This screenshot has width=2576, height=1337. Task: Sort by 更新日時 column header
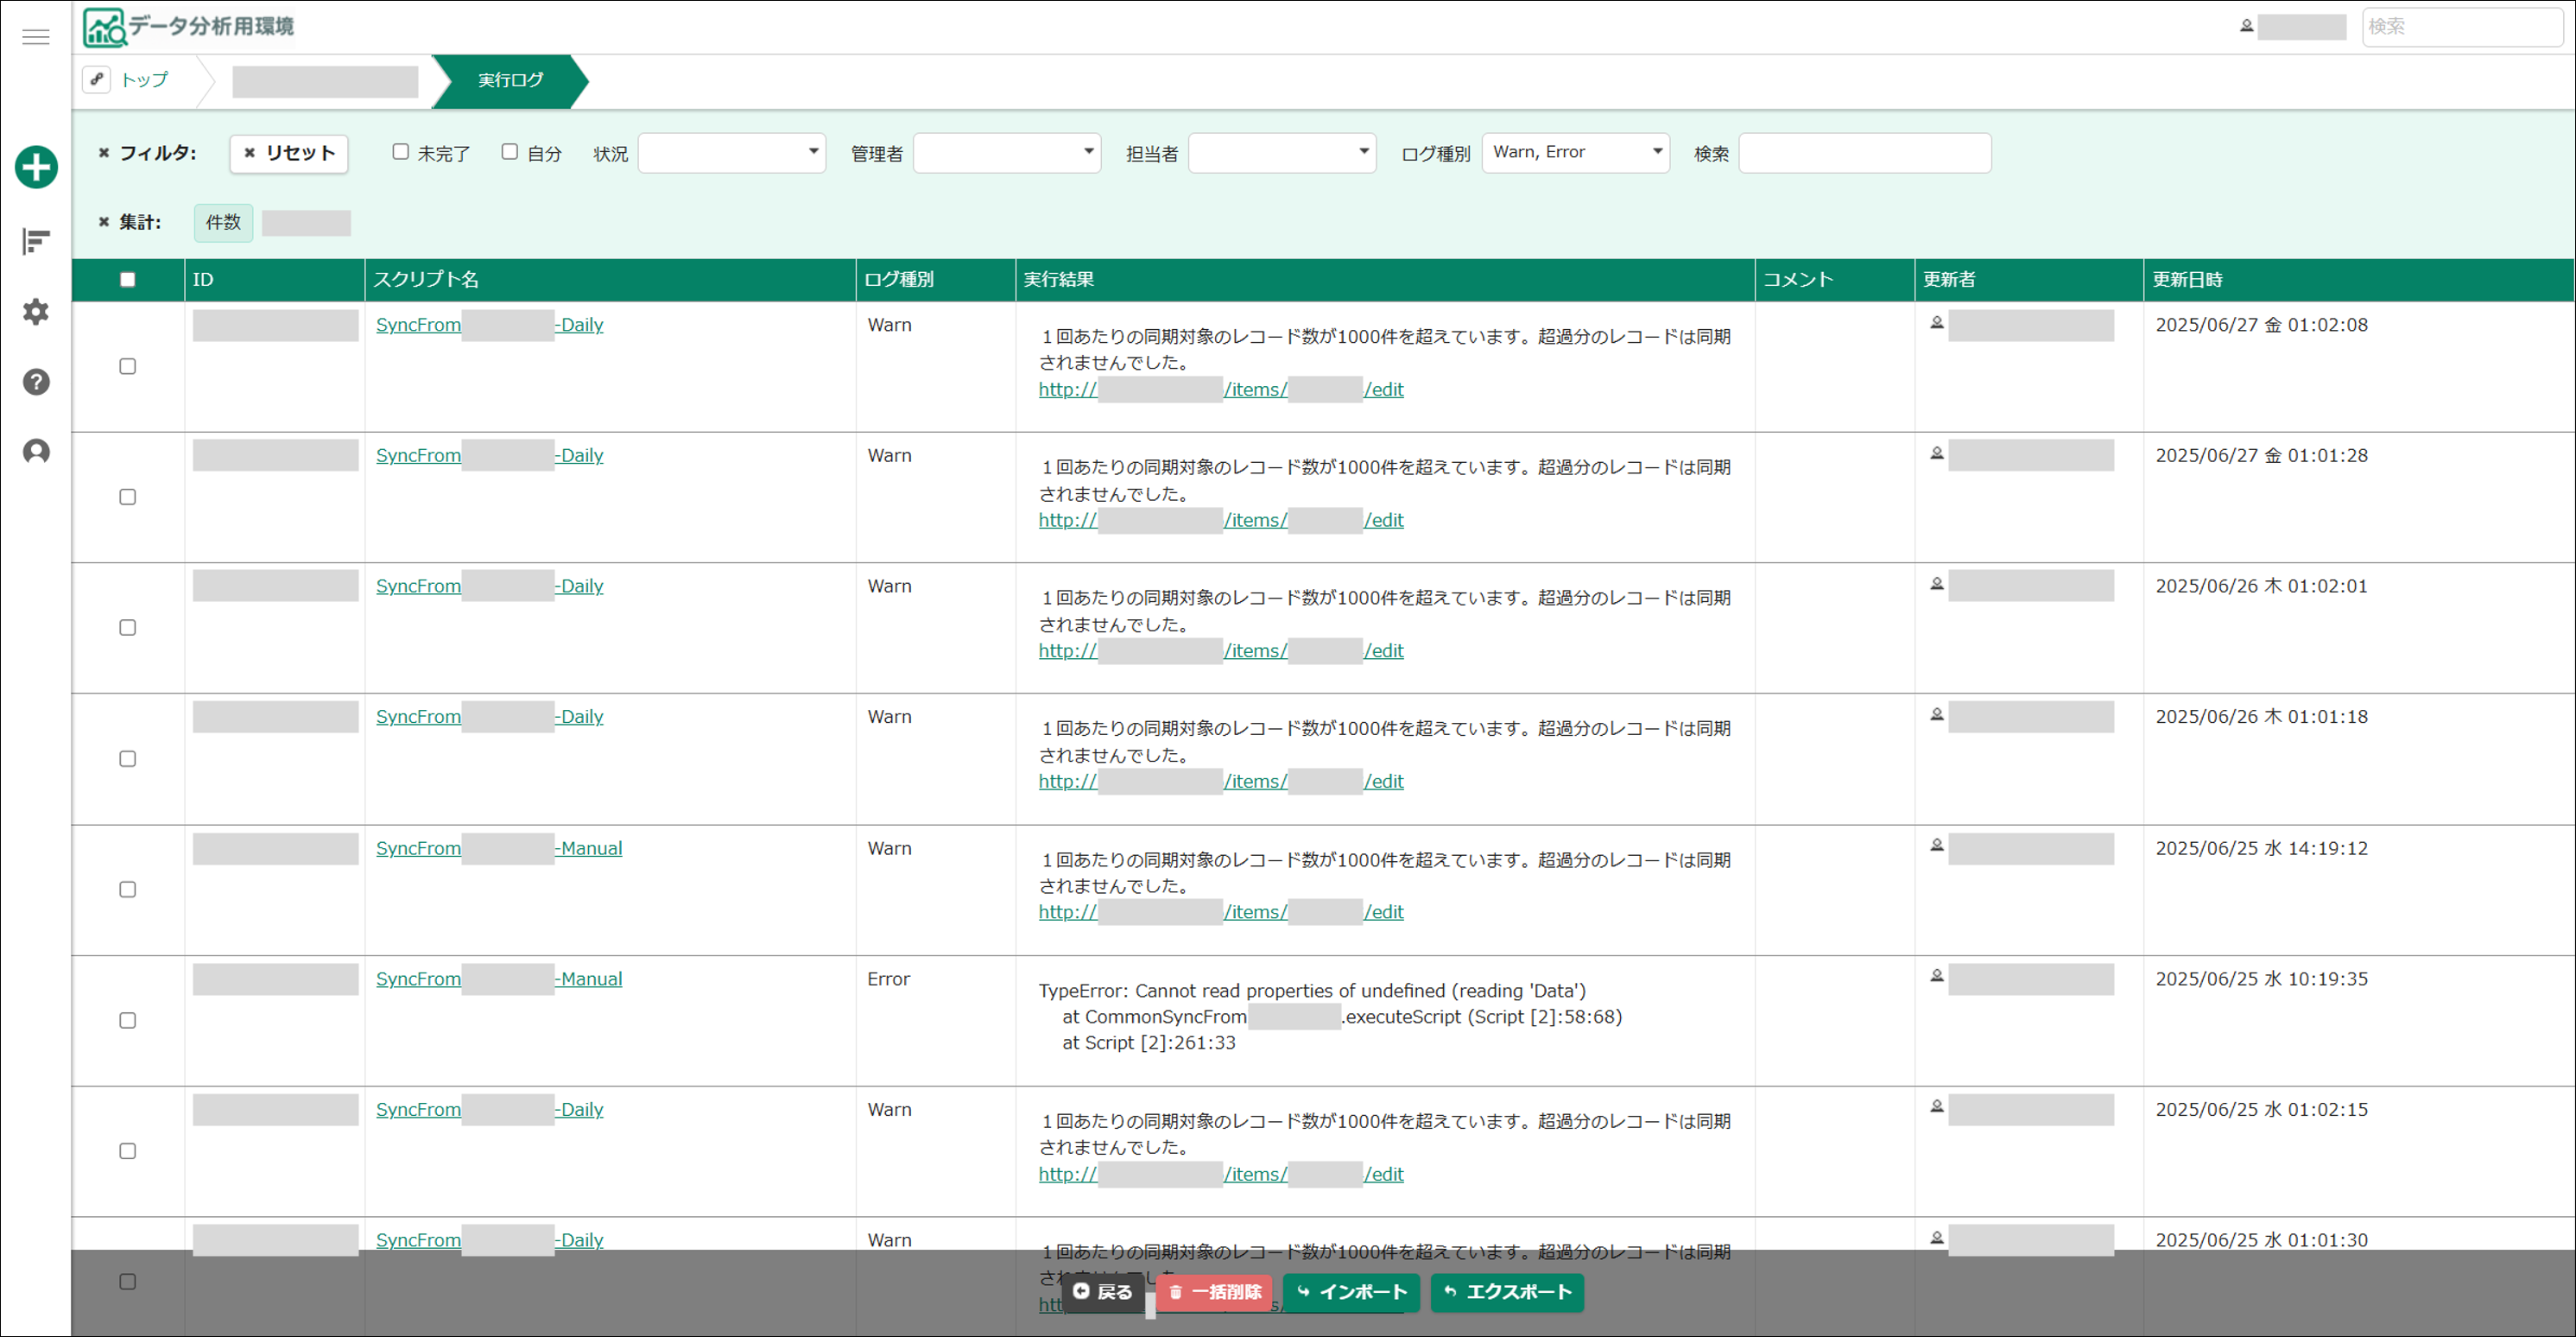2188,280
